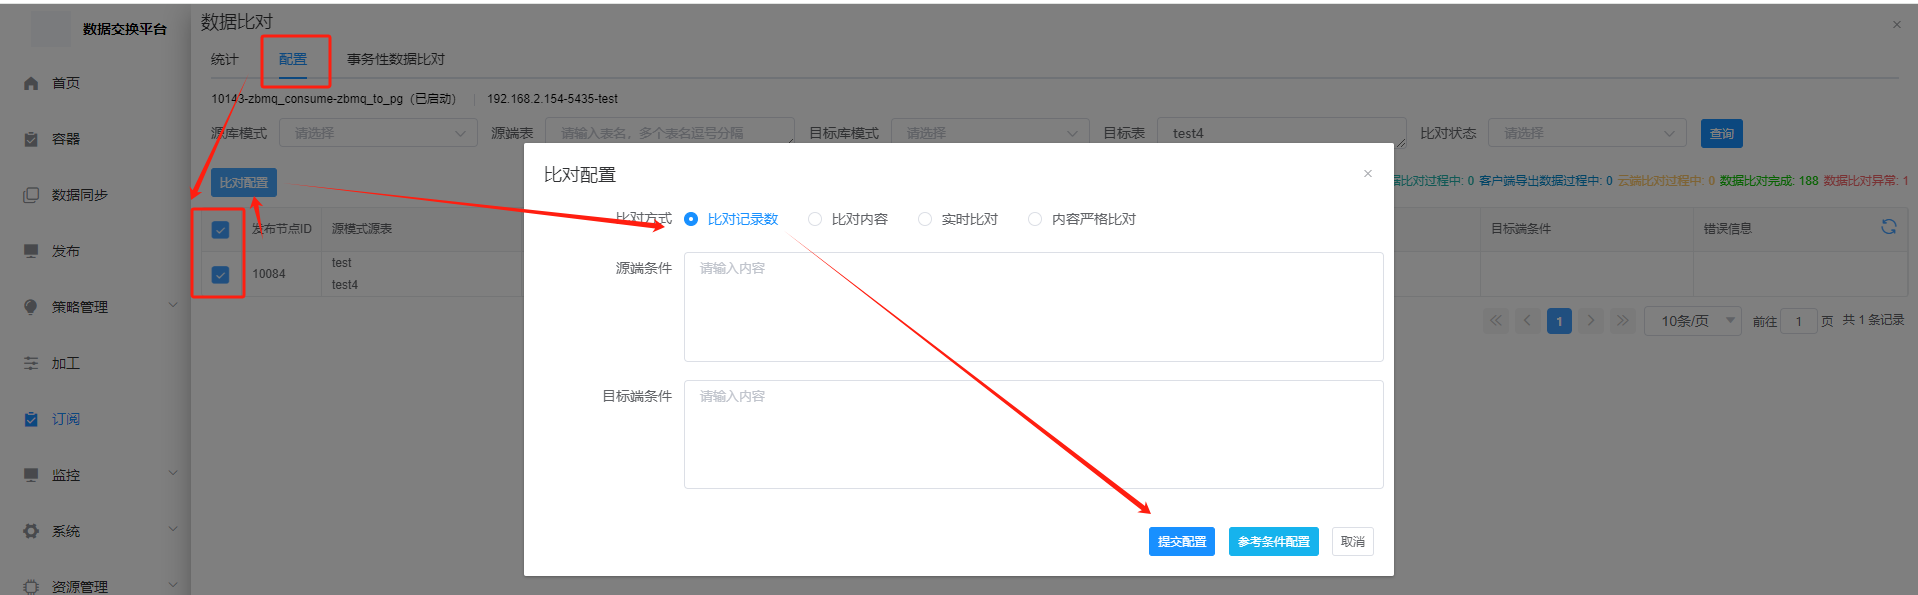Image resolution: width=1918 pixels, height=595 pixels.
Task: Refresh the table using the reload icon
Action: [x=1888, y=227]
